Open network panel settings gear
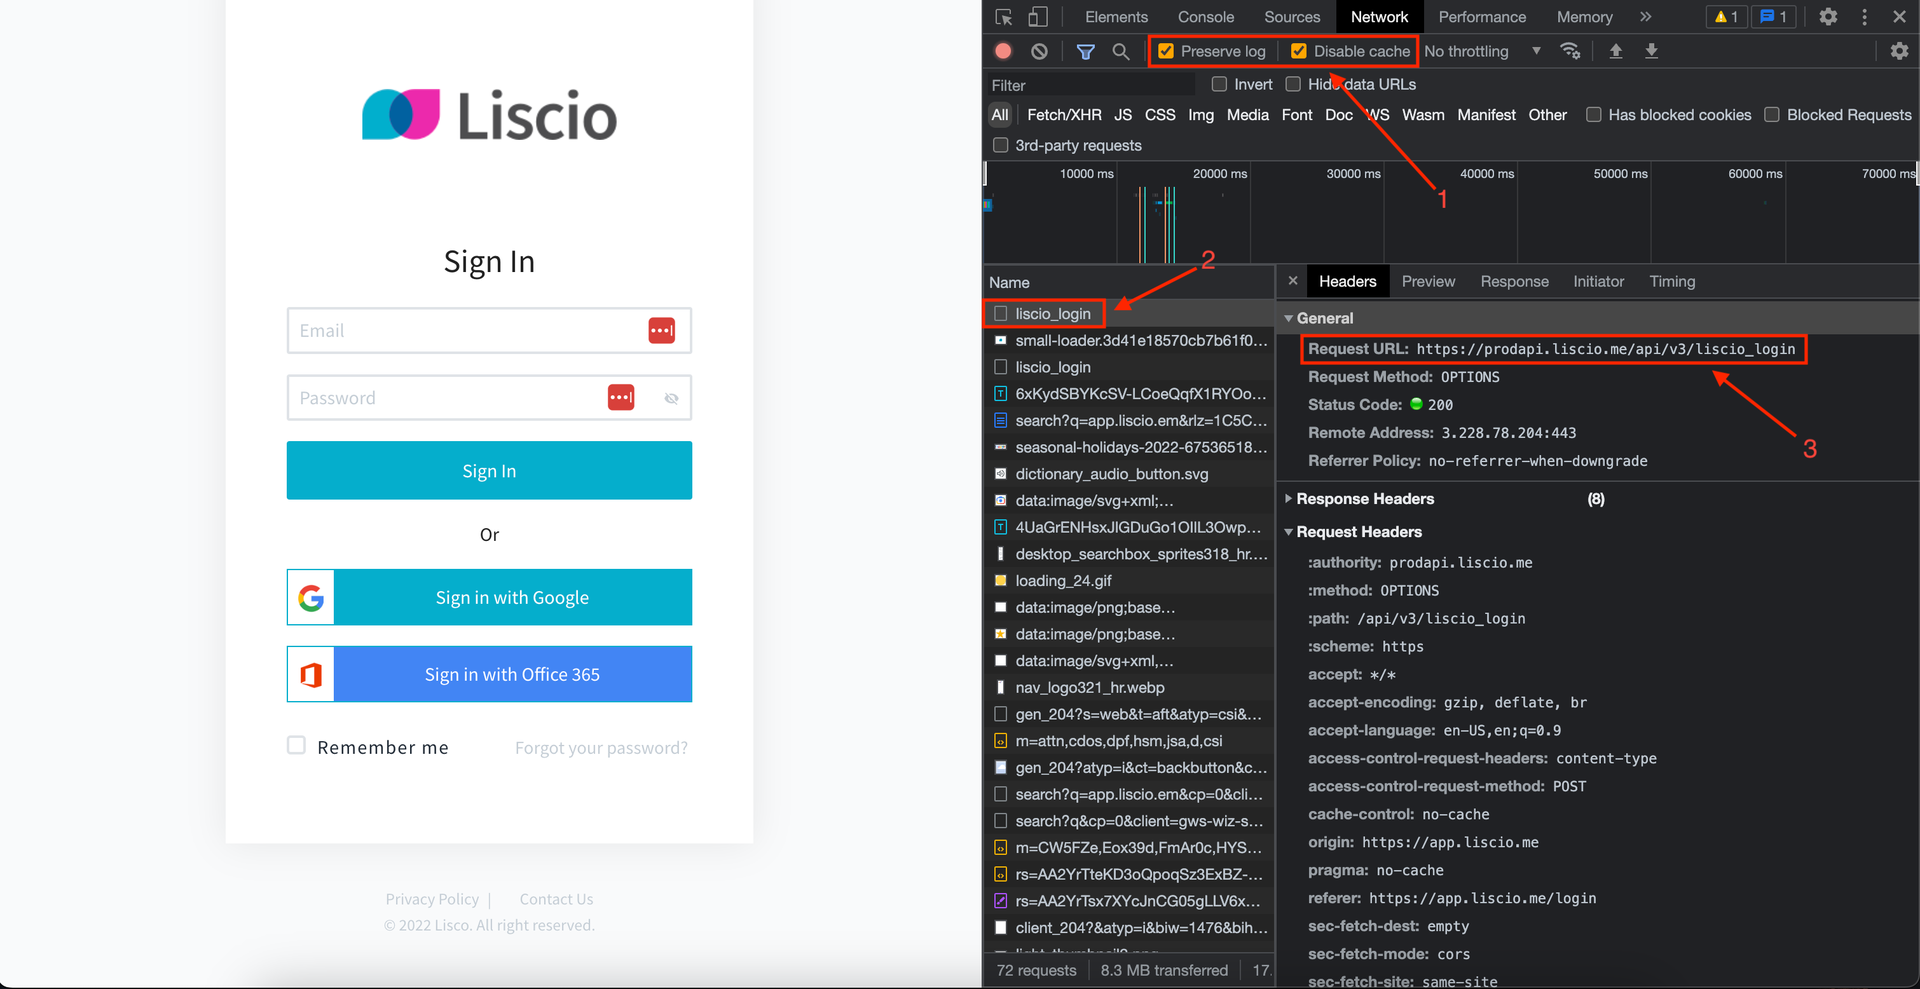 pos(1899,51)
